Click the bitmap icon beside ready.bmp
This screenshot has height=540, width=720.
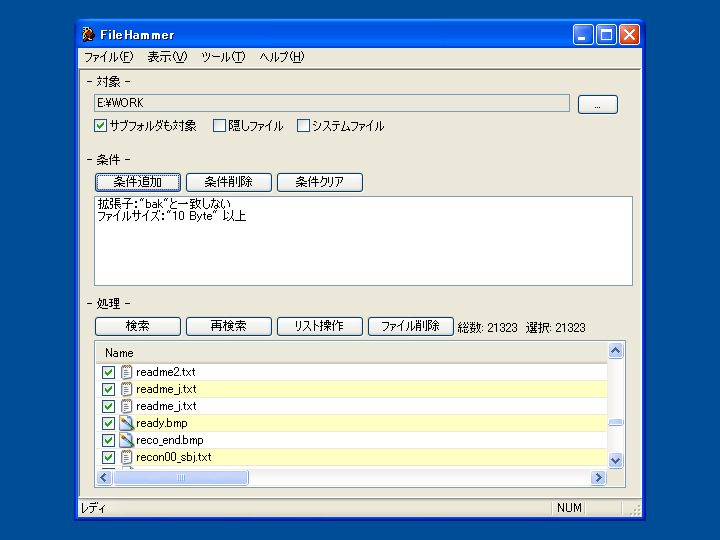pyautogui.click(x=126, y=423)
